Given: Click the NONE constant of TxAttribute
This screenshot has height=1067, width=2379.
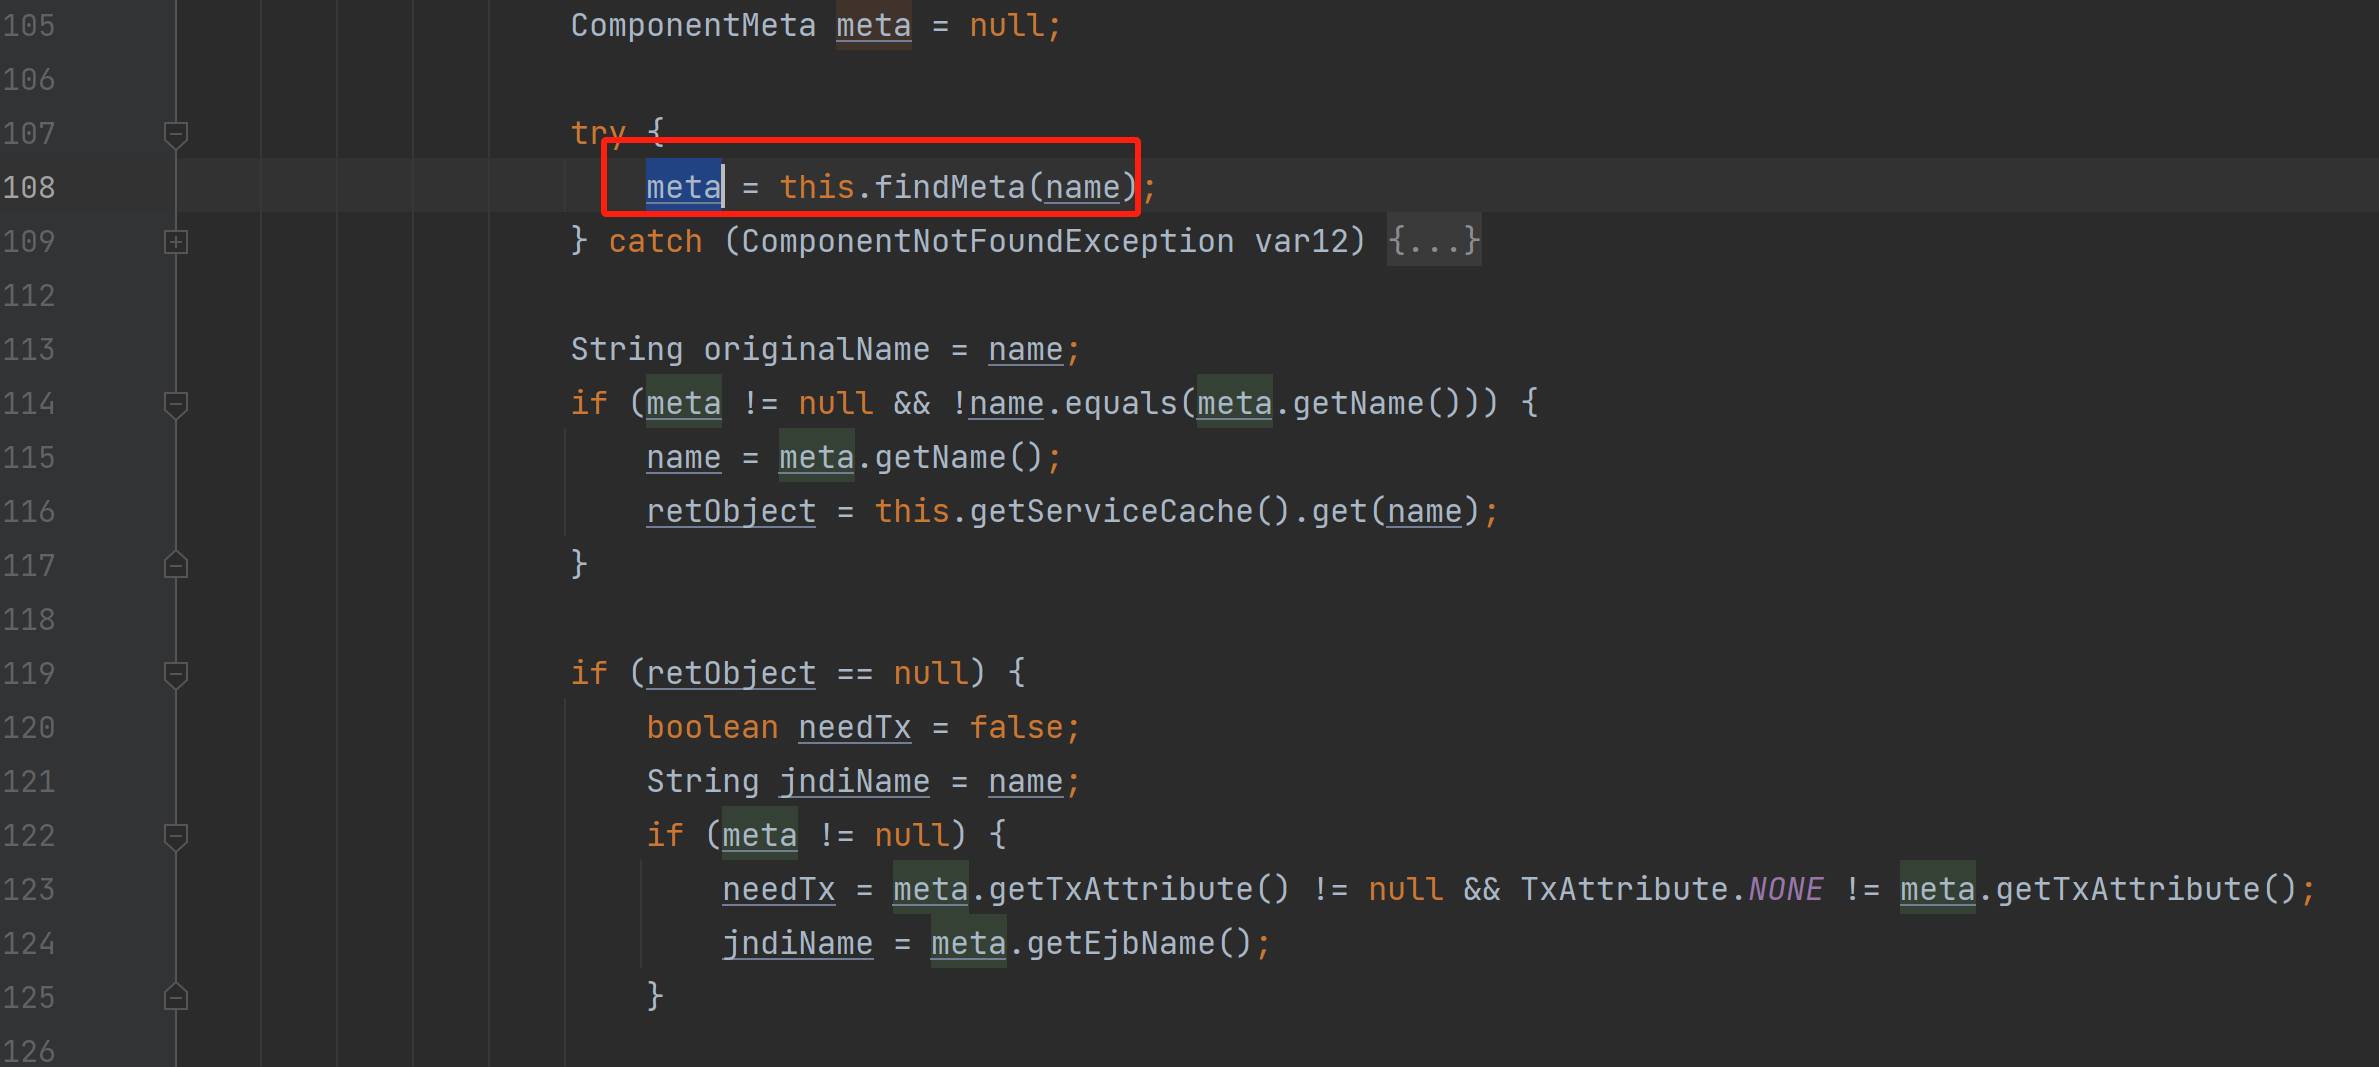Looking at the screenshot, I should [x=1785, y=890].
